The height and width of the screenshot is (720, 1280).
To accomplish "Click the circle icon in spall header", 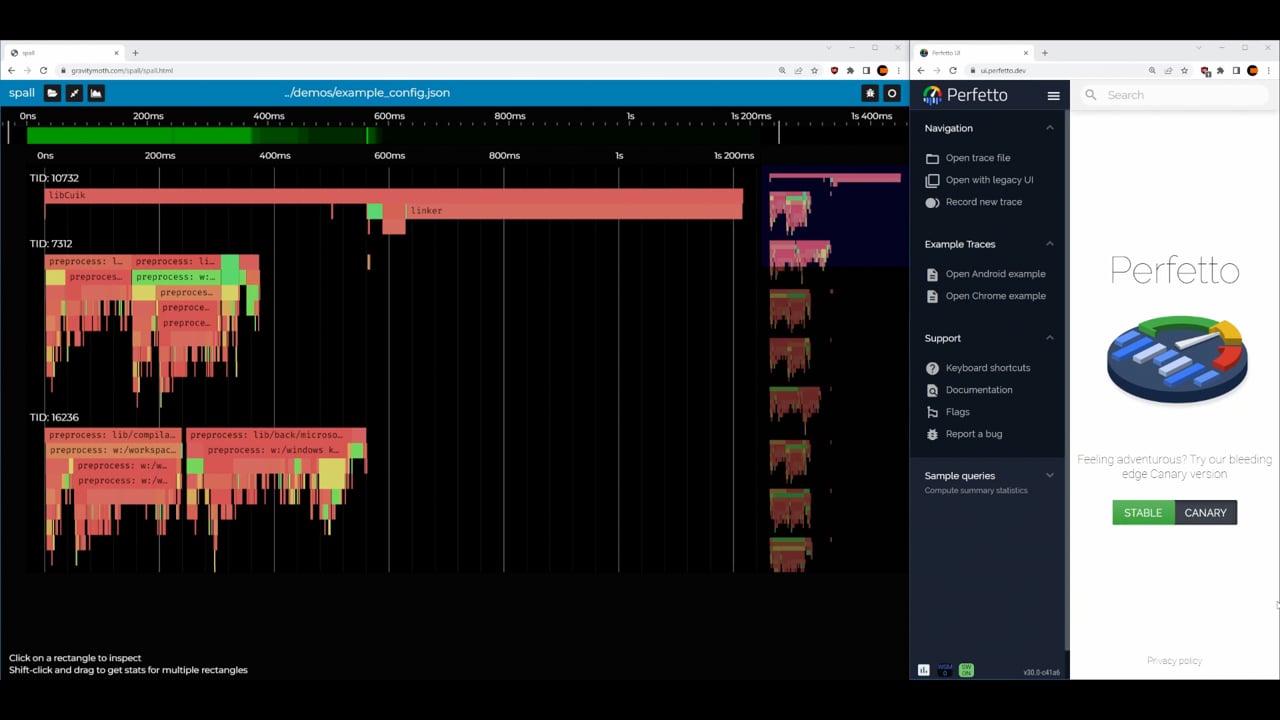I will (x=892, y=93).
